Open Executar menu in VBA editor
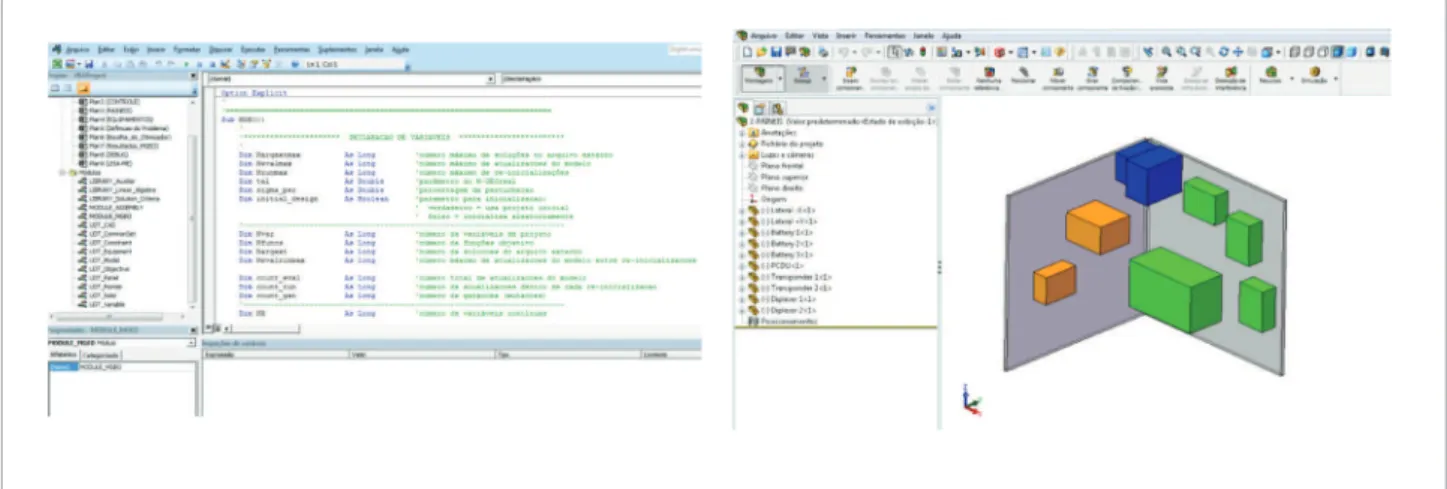The width and height of the screenshot is (1447, 489). tap(254, 48)
